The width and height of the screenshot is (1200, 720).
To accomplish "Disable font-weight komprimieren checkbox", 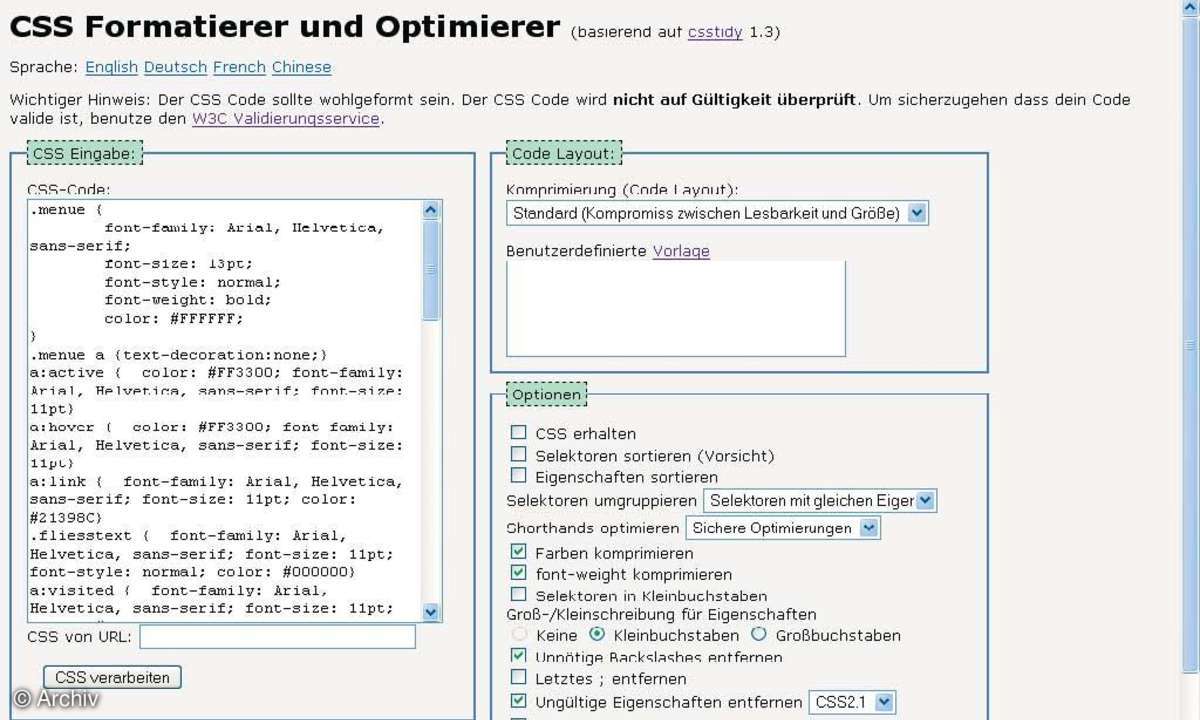I will 518,574.
